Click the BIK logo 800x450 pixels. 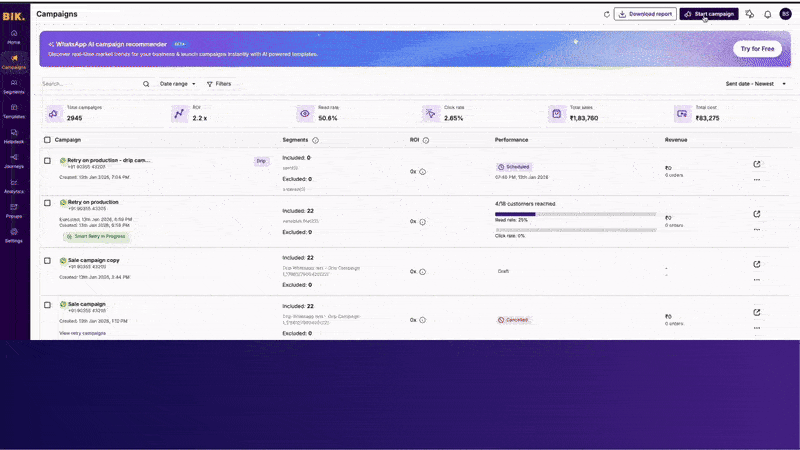point(13,16)
